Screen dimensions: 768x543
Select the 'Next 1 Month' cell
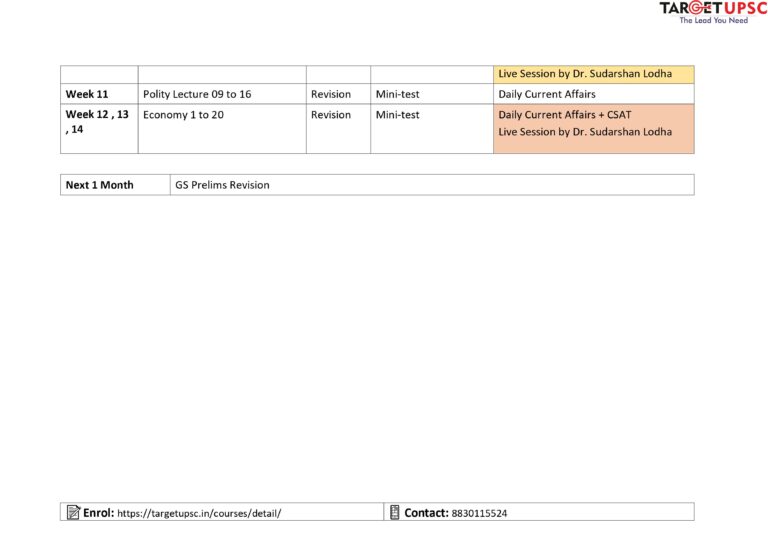(x=115, y=185)
